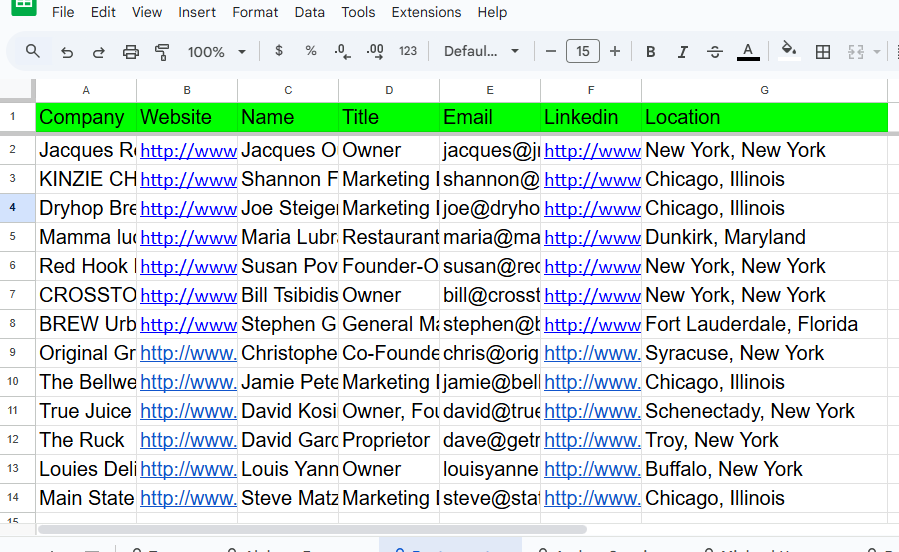Click the search magnifier icon in toolbar
This screenshot has height=552, width=899.
[x=33, y=52]
